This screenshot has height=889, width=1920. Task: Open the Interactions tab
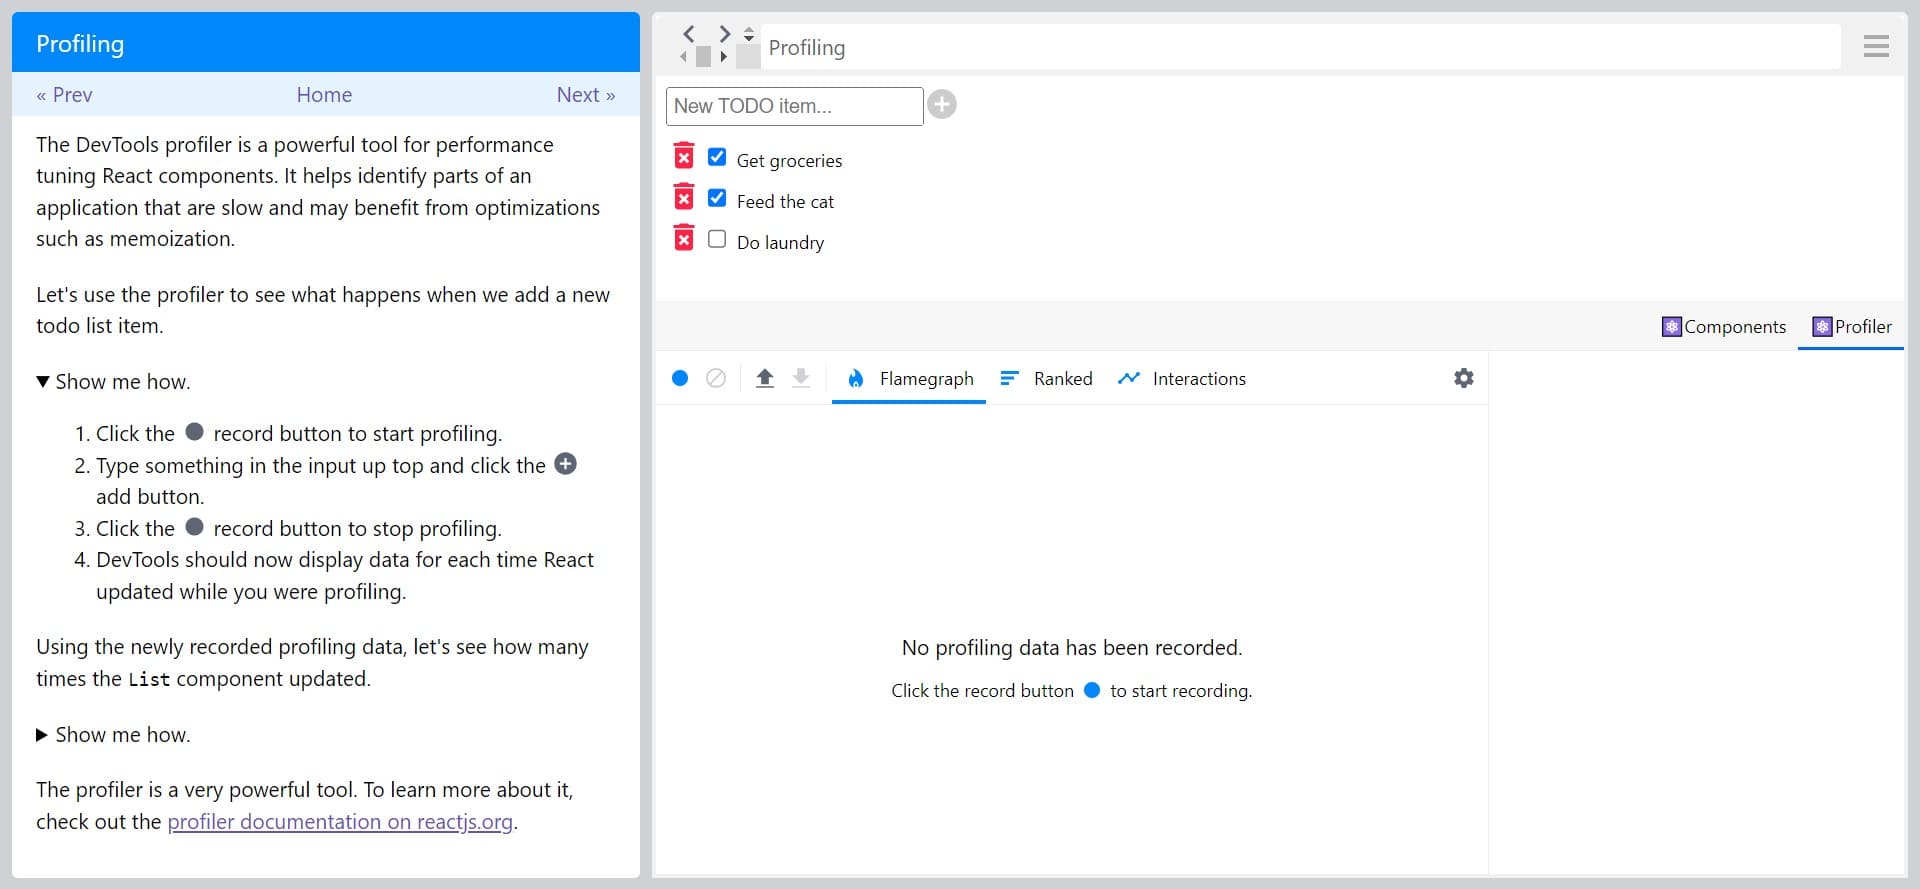coord(1182,379)
